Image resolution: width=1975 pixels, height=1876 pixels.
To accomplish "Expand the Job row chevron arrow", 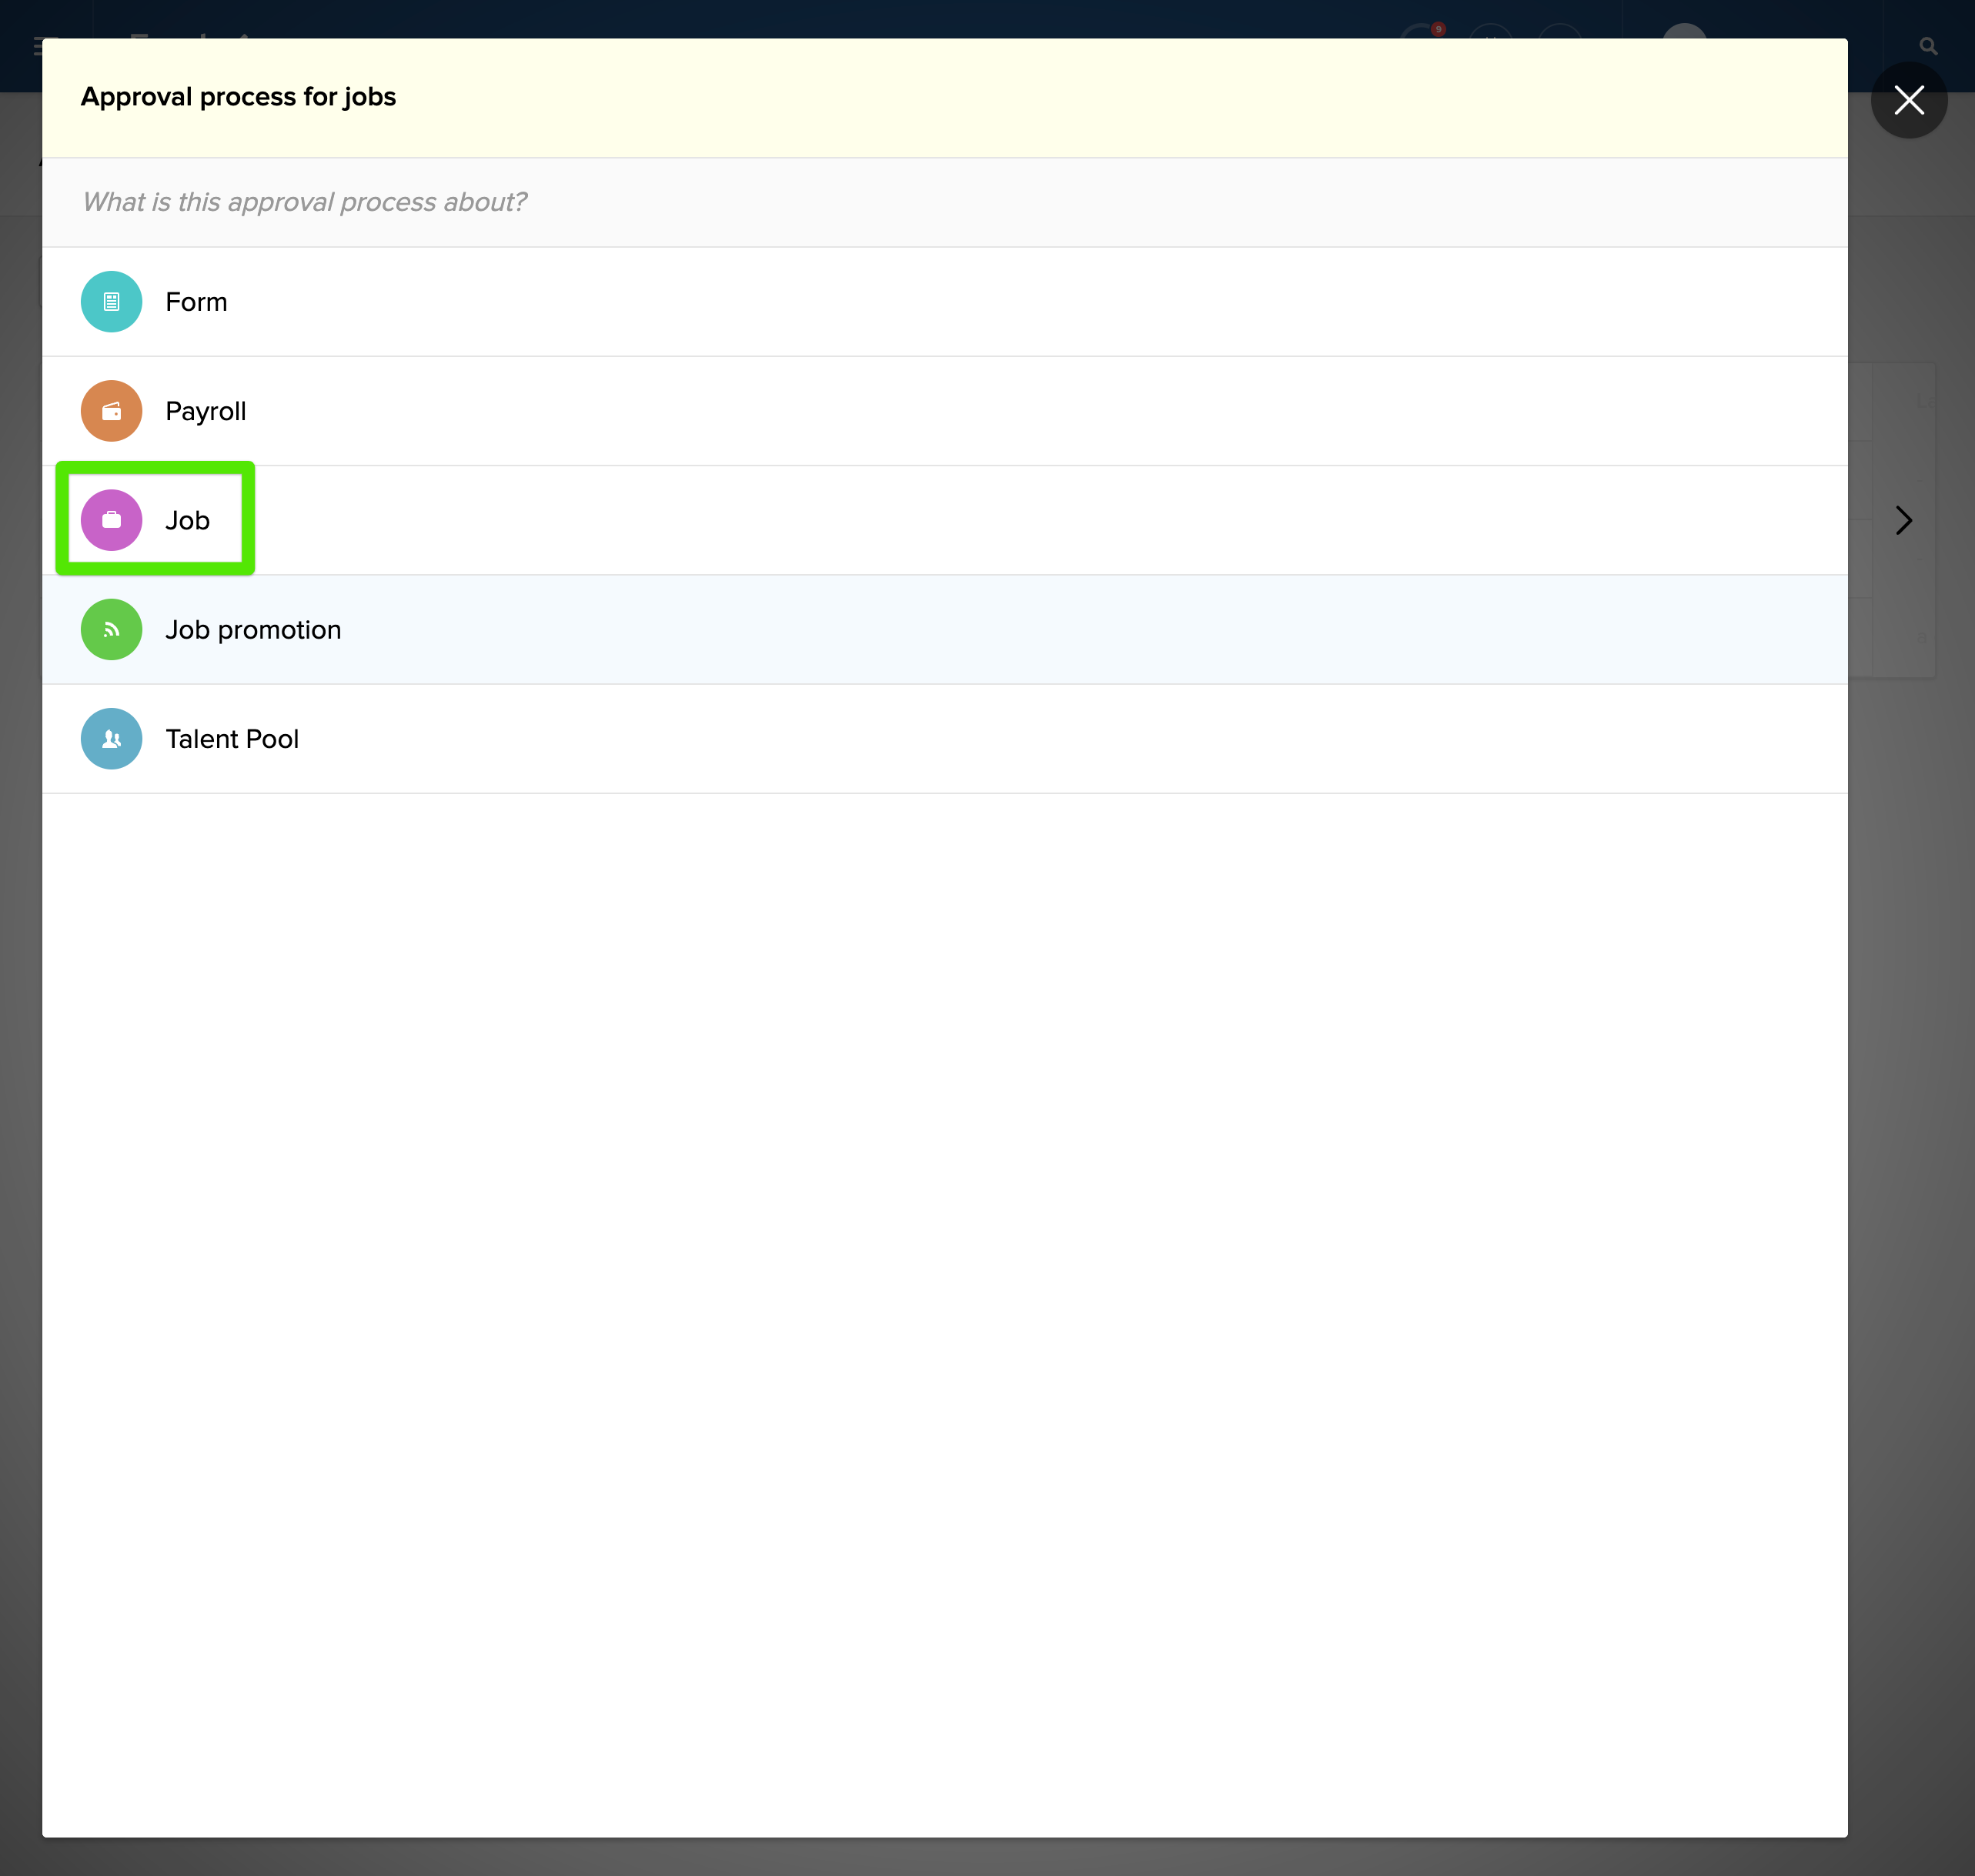I will tap(1903, 520).
